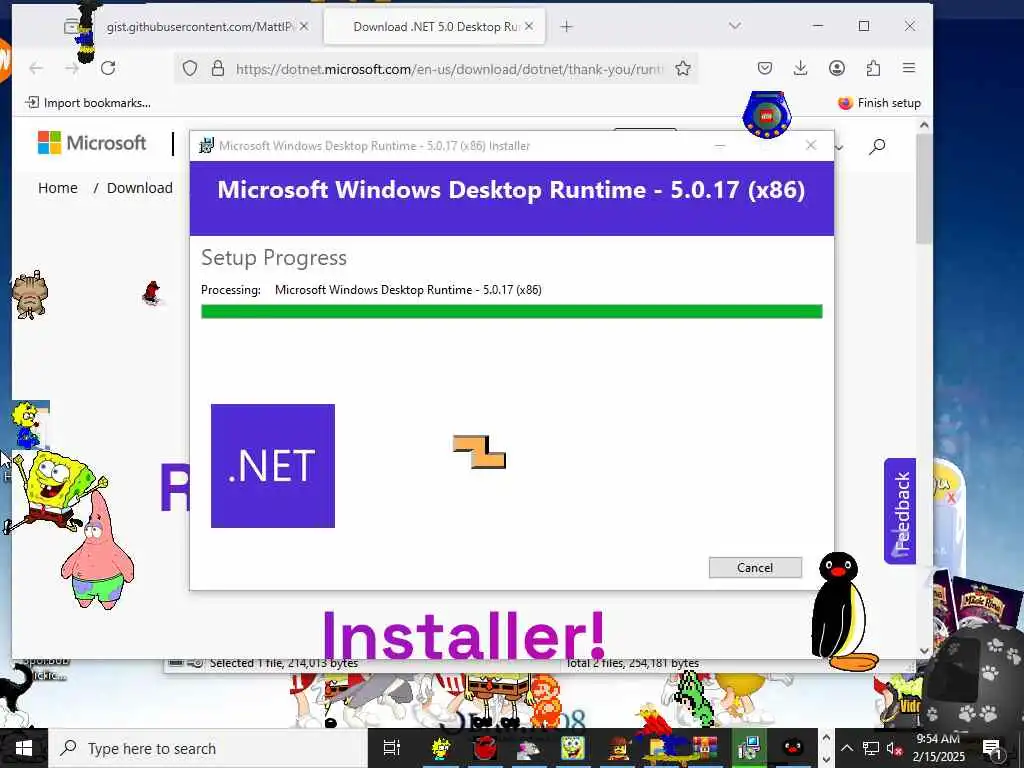Click Total 2 files status text
The width and height of the screenshot is (1024, 768).
[x=632, y=663]
